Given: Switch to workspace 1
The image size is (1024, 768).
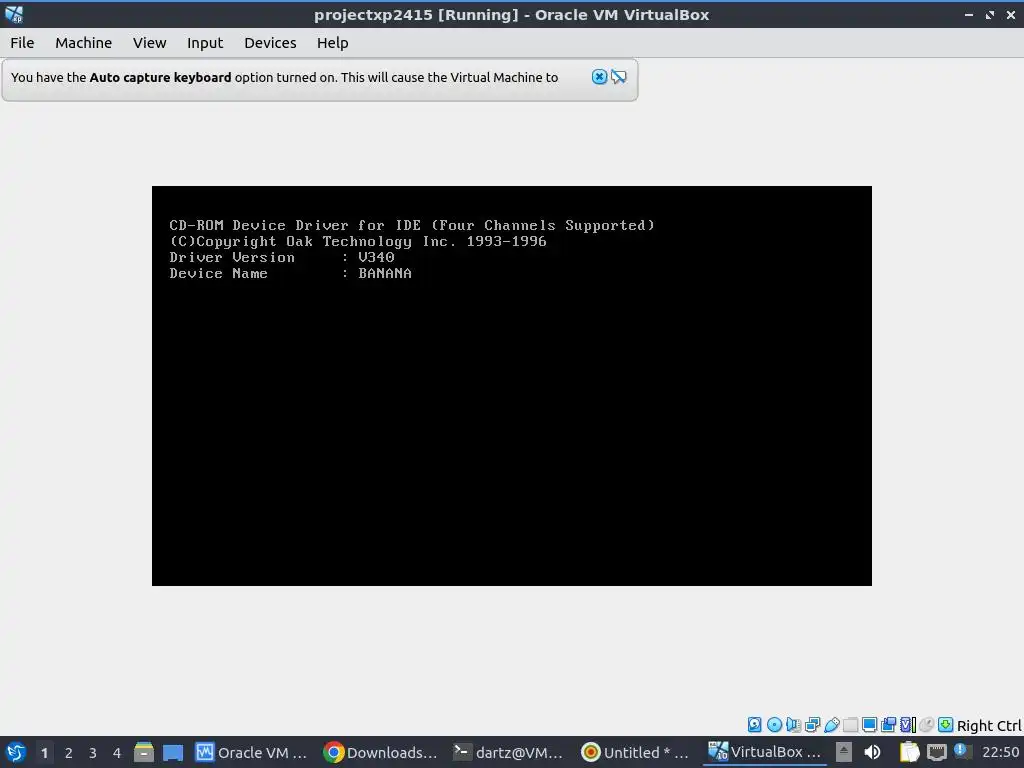Looking at the screenshot, I should point(44,753).
